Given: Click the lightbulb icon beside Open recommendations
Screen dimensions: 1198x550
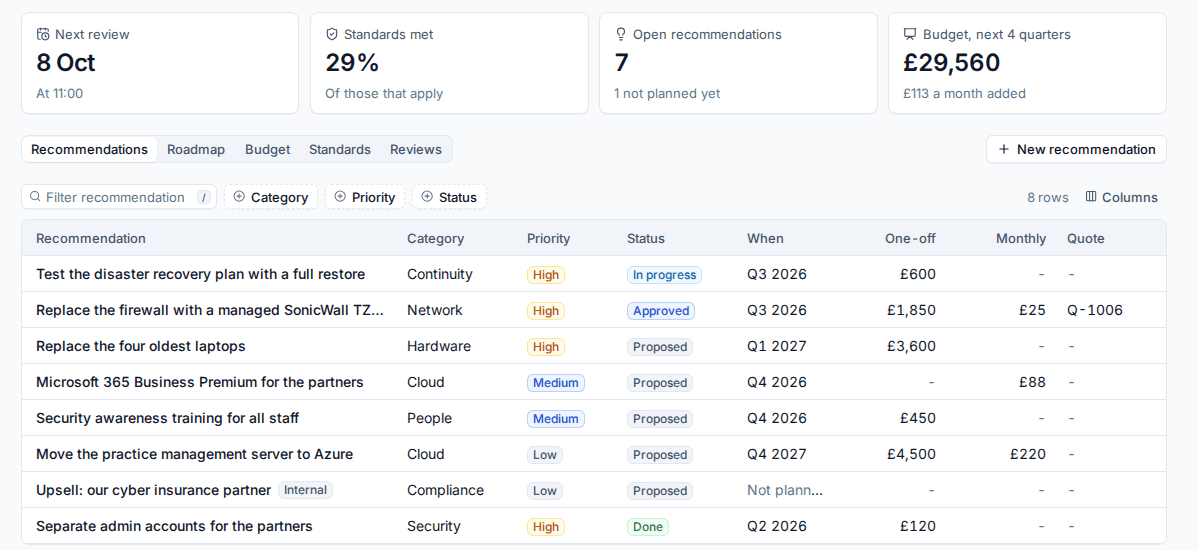Looking at the screenshot, I should (x=620, y=34).
